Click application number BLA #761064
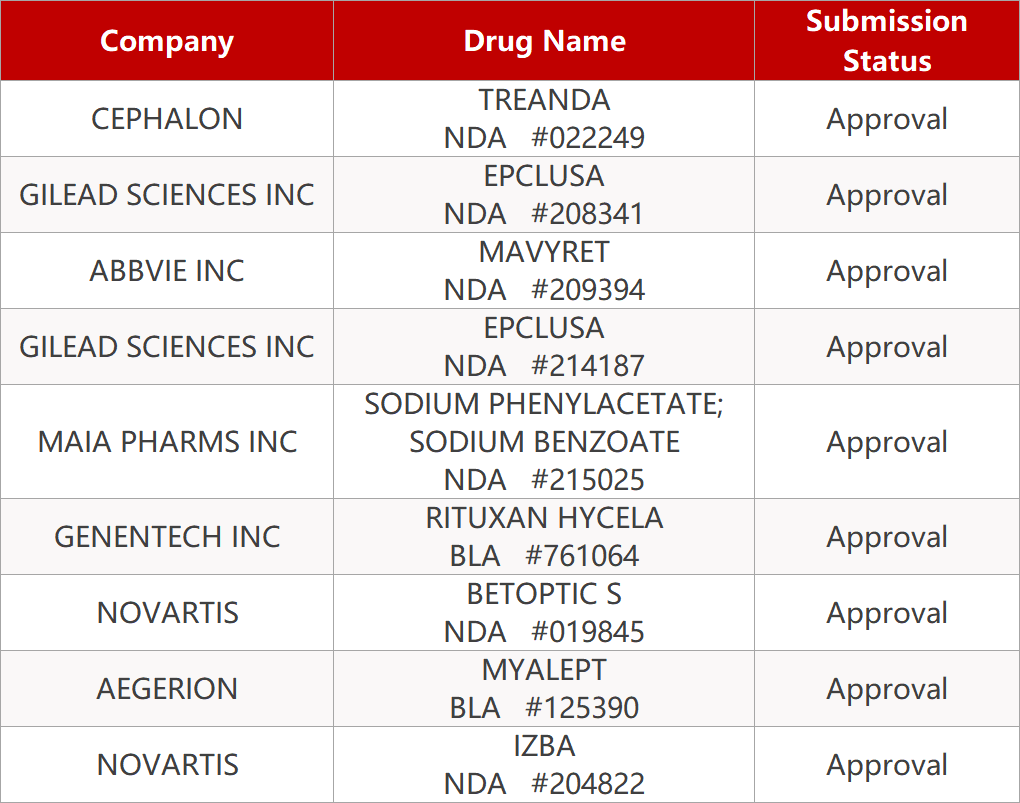 click(x=544, y=556)
